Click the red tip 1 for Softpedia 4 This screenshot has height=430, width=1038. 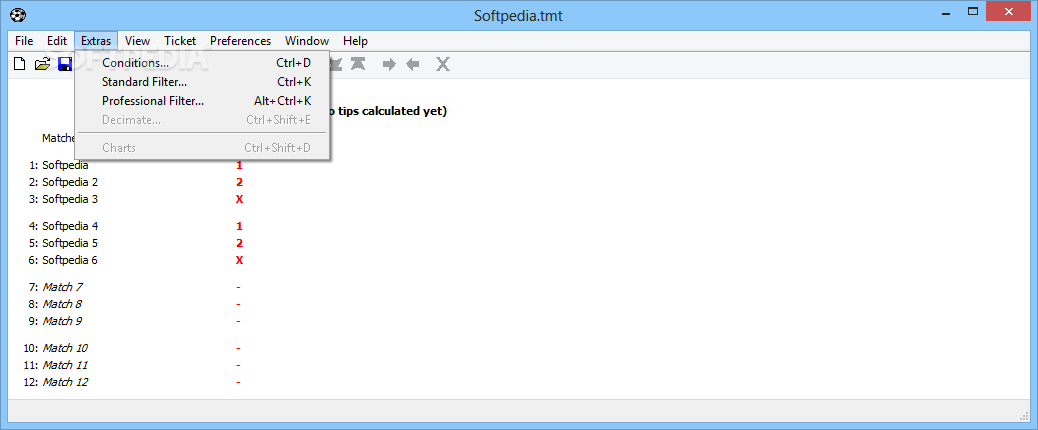239,226
